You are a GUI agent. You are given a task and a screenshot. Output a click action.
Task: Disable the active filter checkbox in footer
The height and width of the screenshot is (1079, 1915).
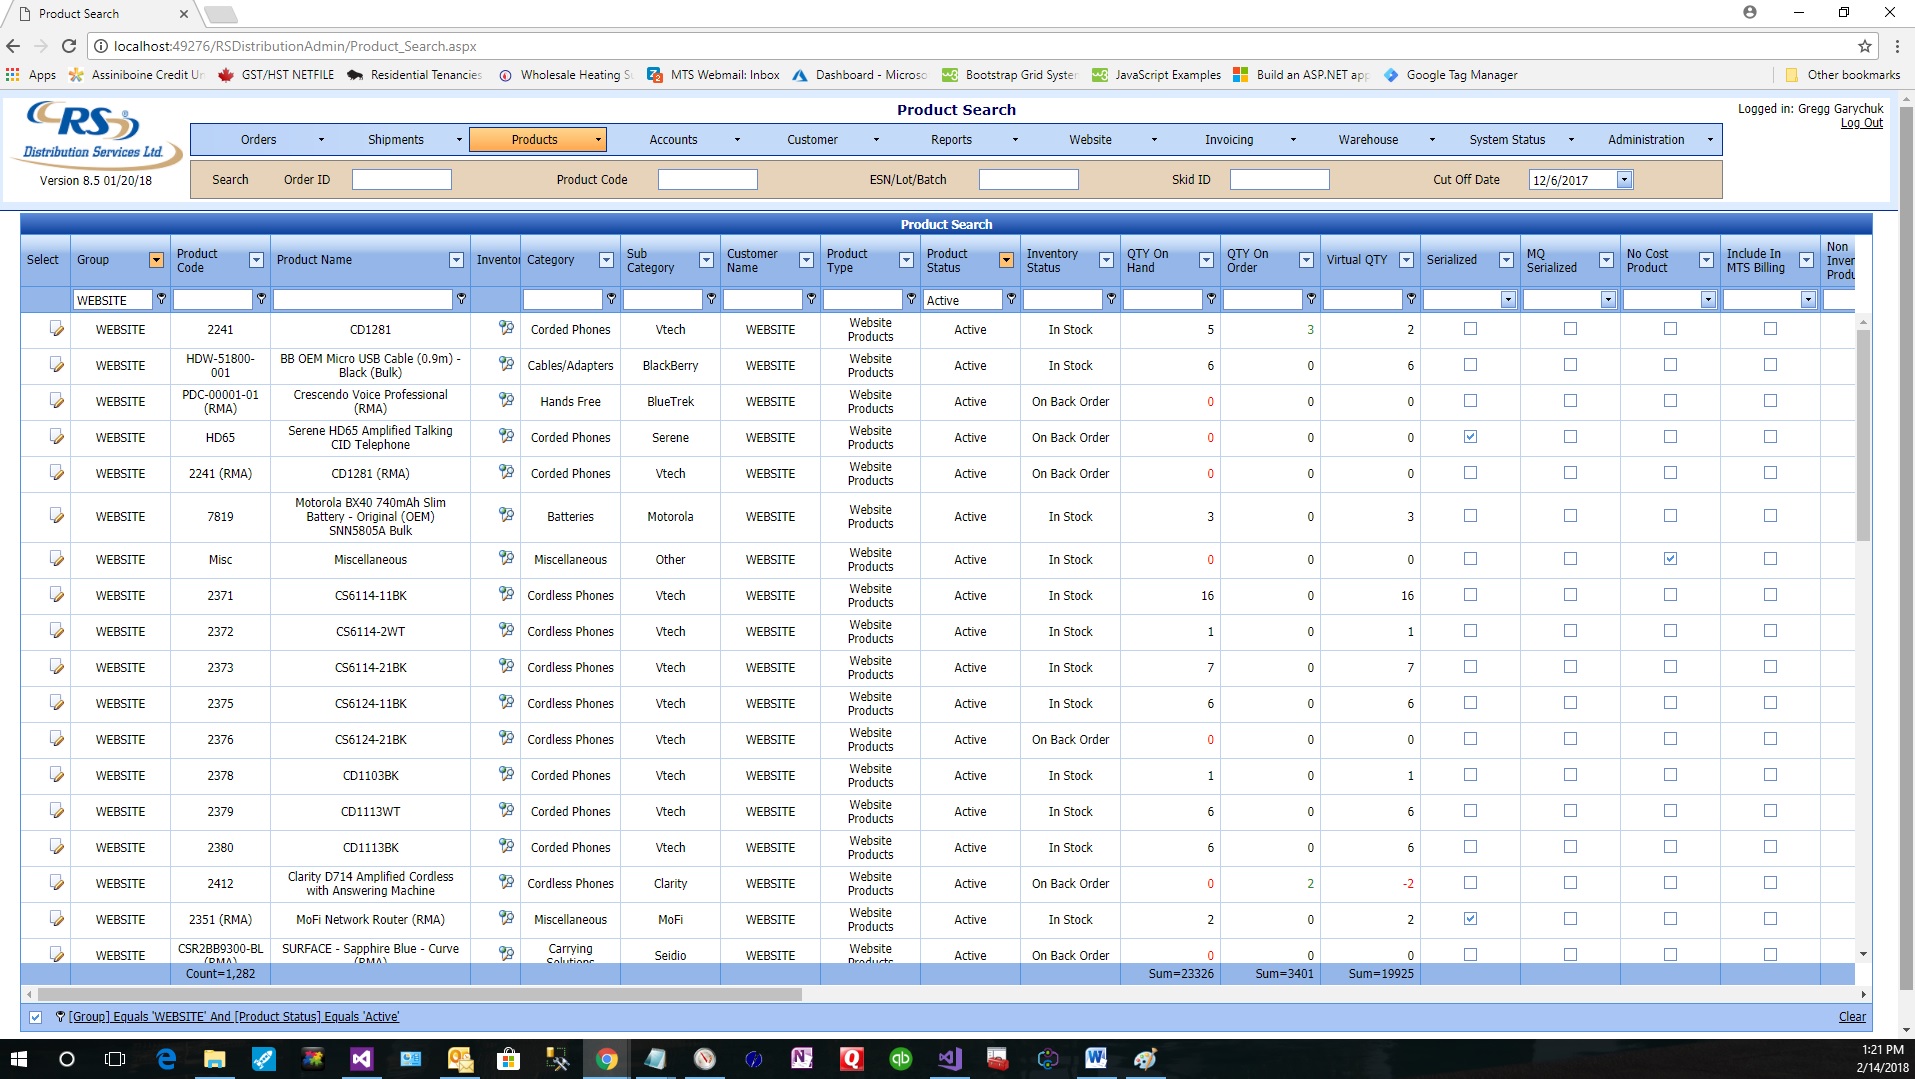tap(36, 1017)
